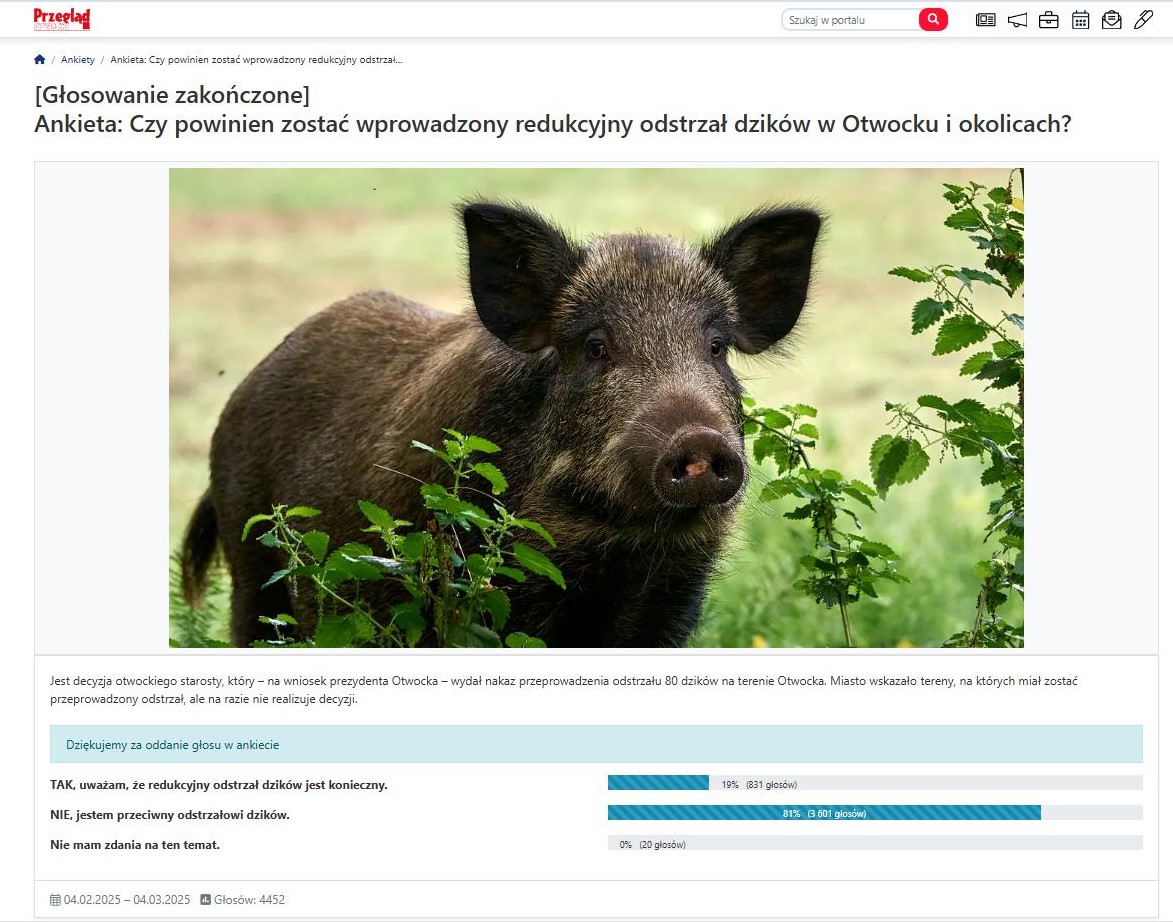Click the truncated Ankieta breadcrumb entry
The width and height of the screenshot is (1173, 922).
click(x=256, y=60)
